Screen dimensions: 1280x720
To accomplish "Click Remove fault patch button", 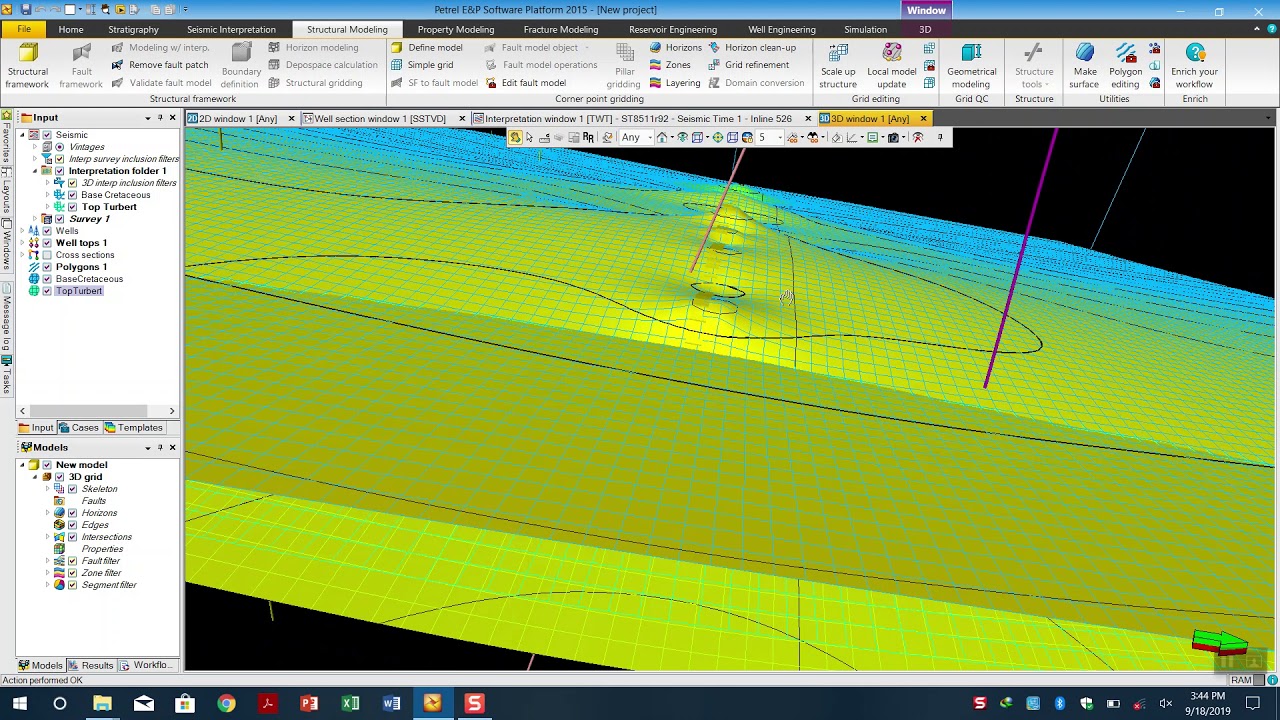I will coord(159,65).
